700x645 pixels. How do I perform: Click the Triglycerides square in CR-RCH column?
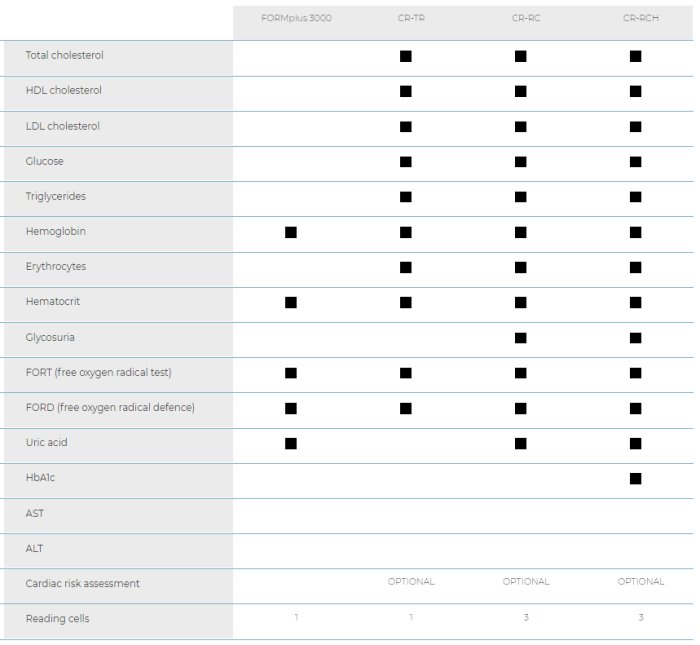(x=635, y=197)
